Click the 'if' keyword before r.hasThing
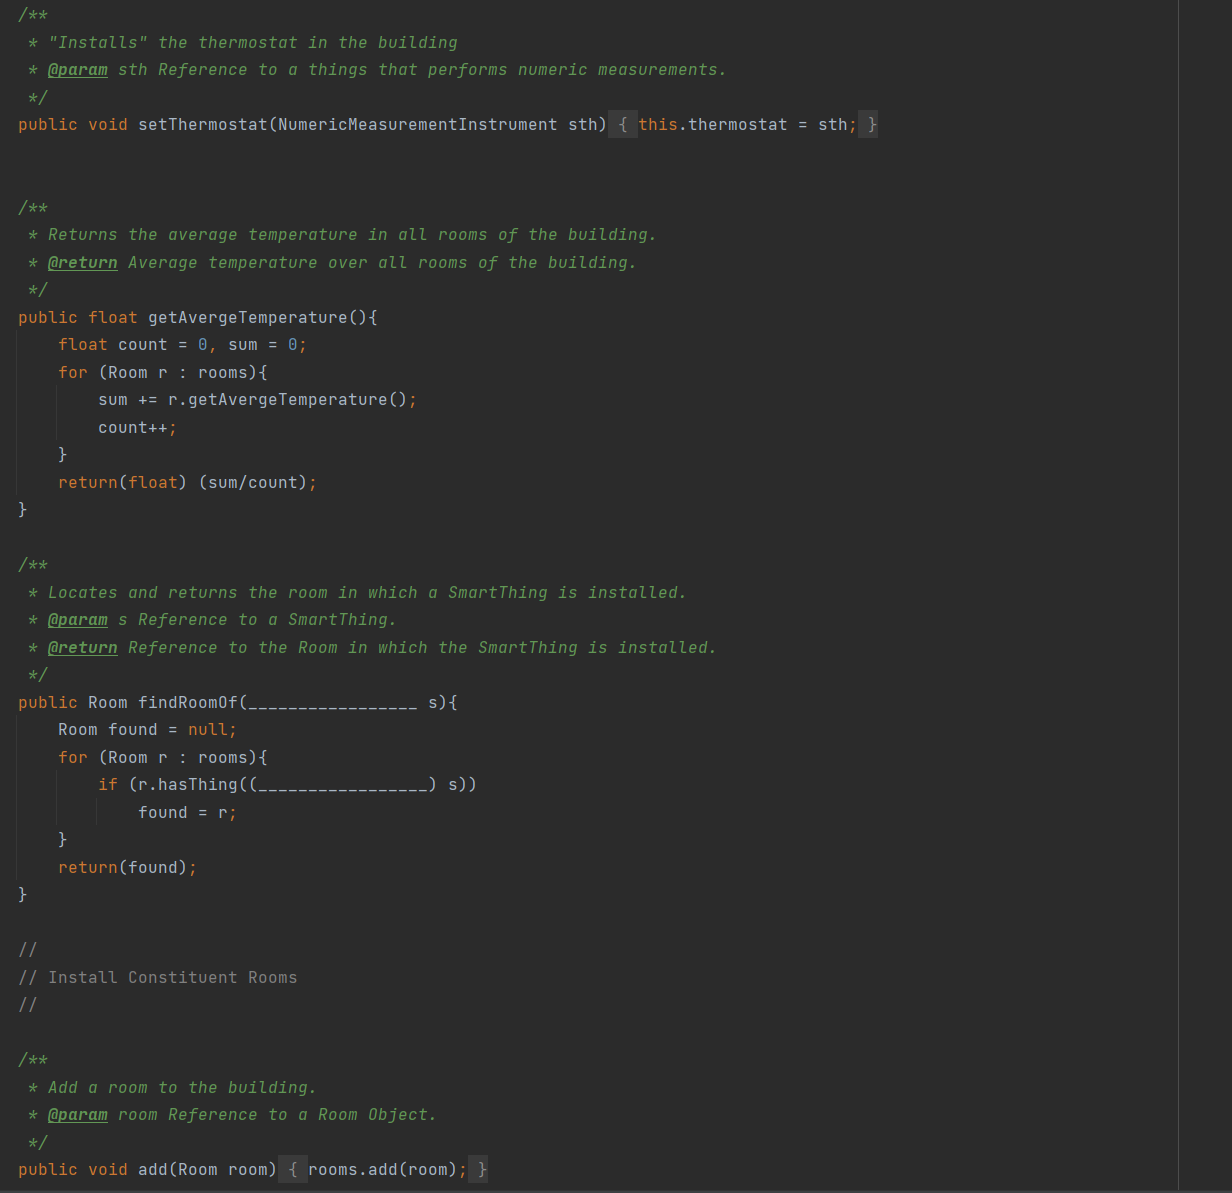Image resolution: width=1232 pixels, height=1193 pixels. point(108,785)
